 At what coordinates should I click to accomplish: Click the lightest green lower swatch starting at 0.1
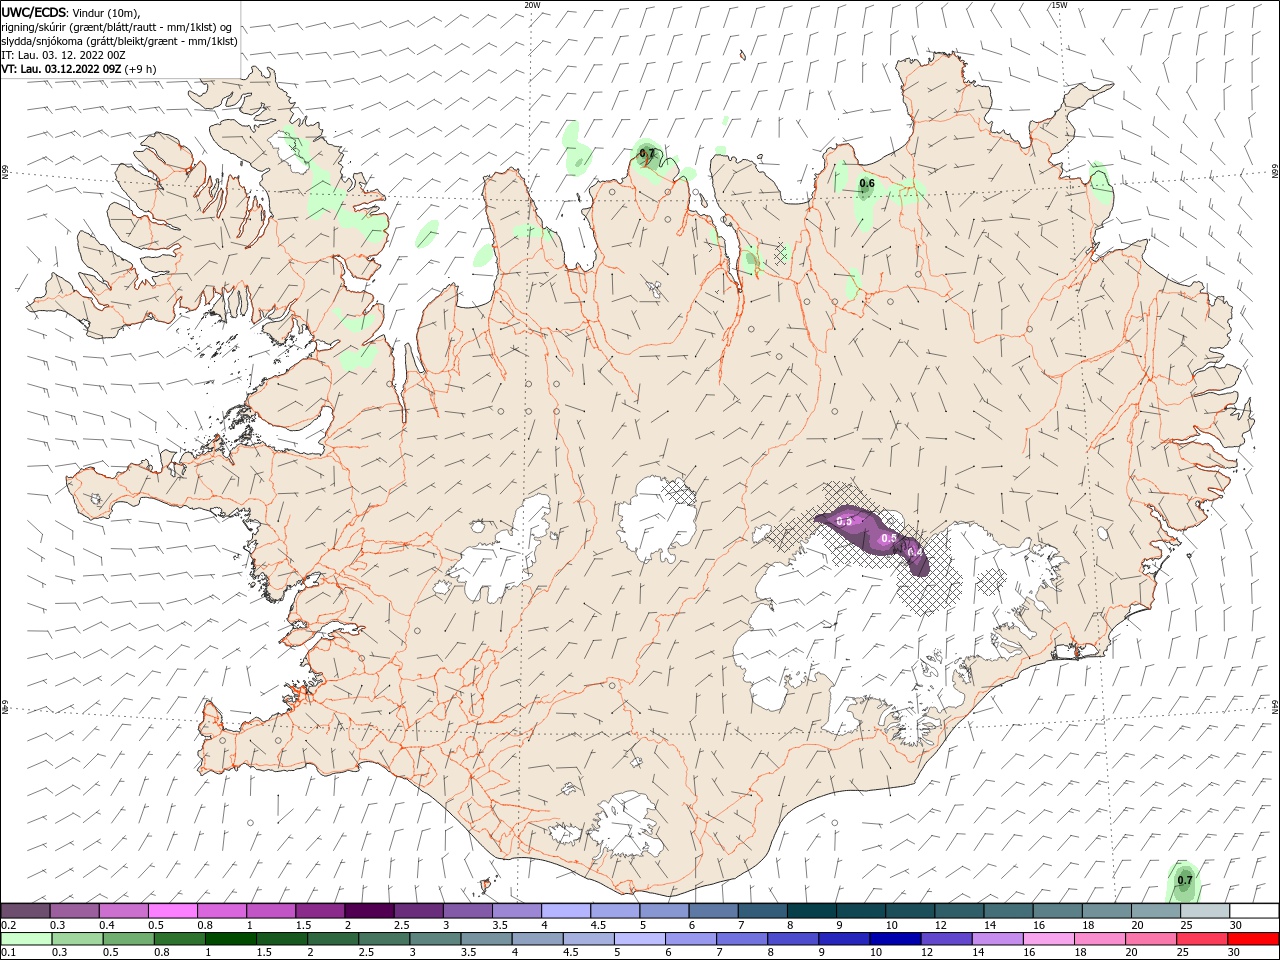(x=26, y=939)
